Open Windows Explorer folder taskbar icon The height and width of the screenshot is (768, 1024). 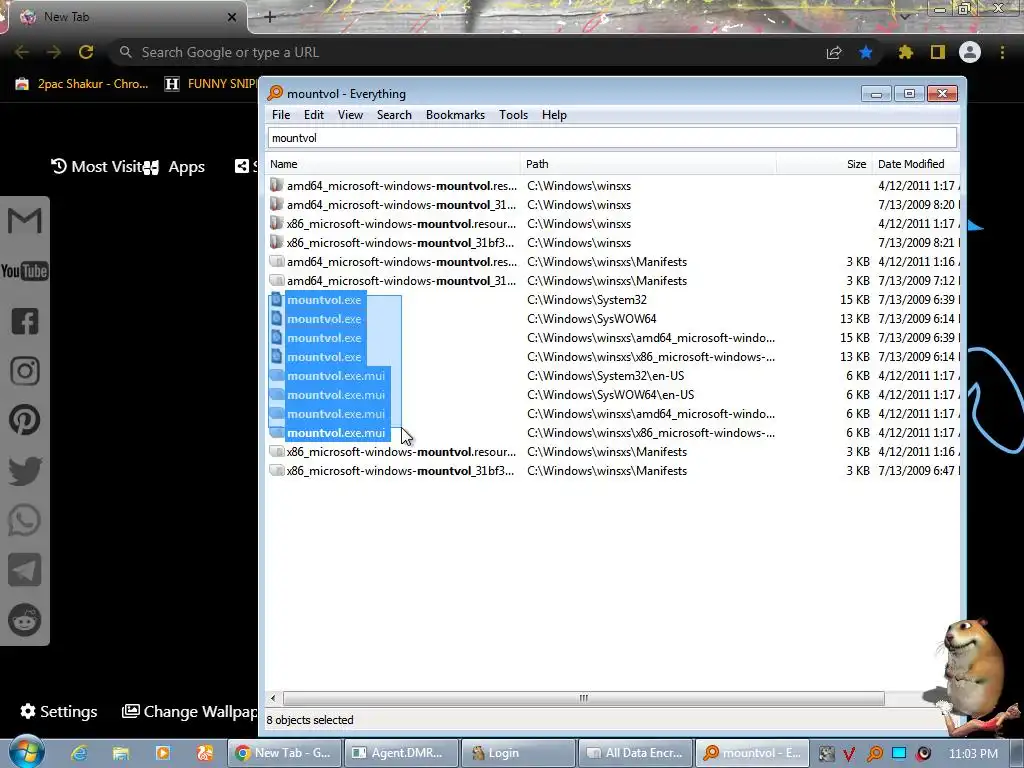(121, 753)
